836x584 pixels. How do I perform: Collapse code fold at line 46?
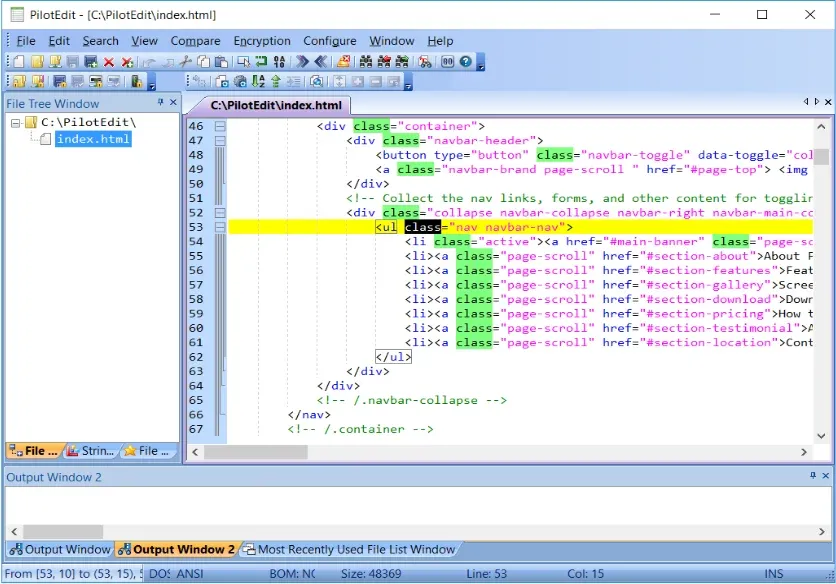[x=220, y=126]
